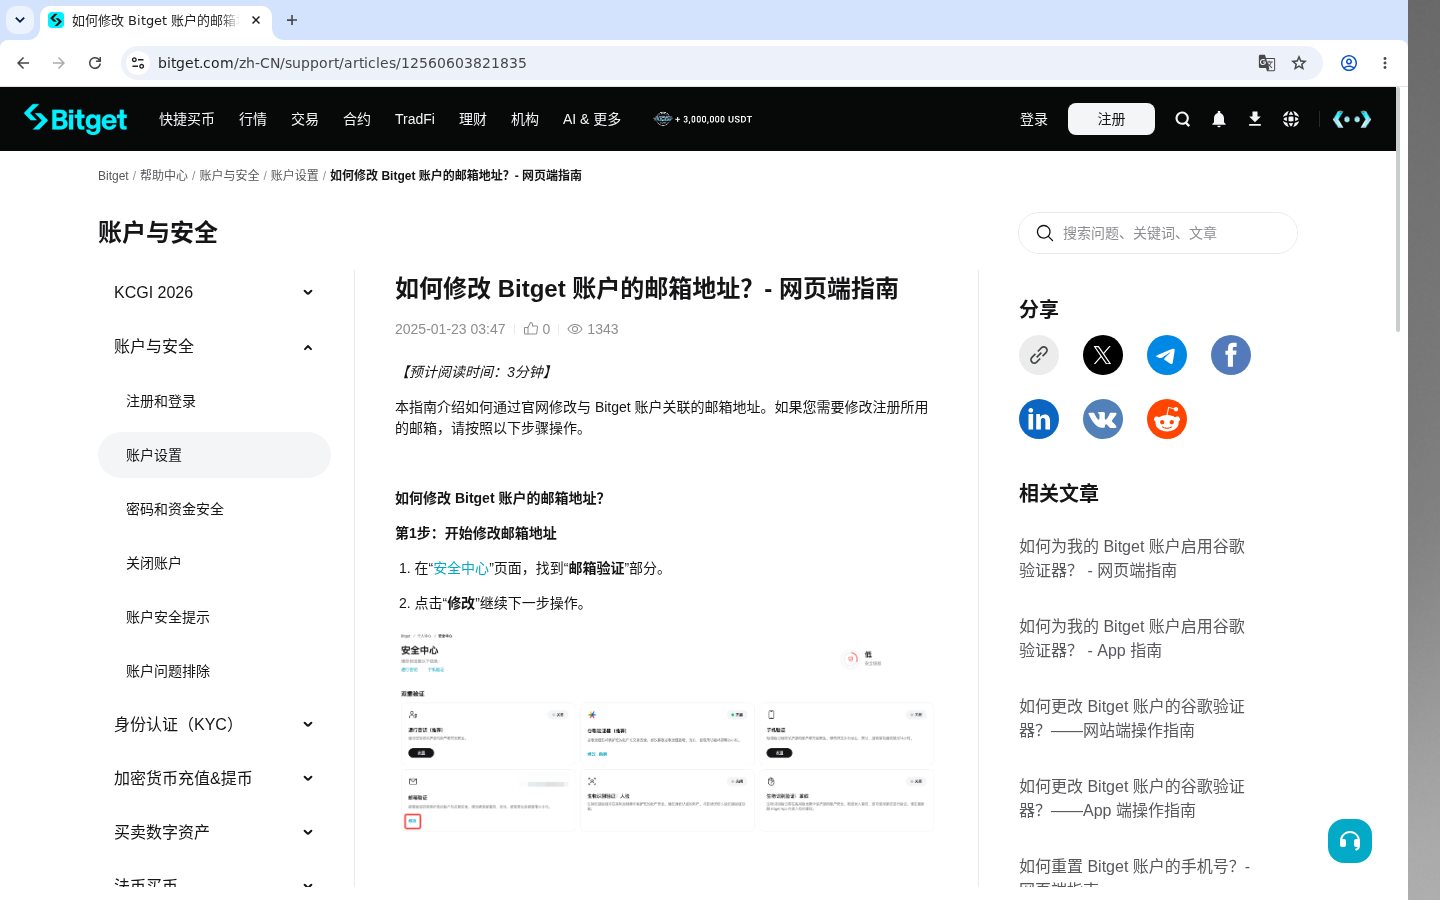Collapse the 账户与安全 sidebar section
This screenshot has height=900, width=1440.
tap(214, 346)
